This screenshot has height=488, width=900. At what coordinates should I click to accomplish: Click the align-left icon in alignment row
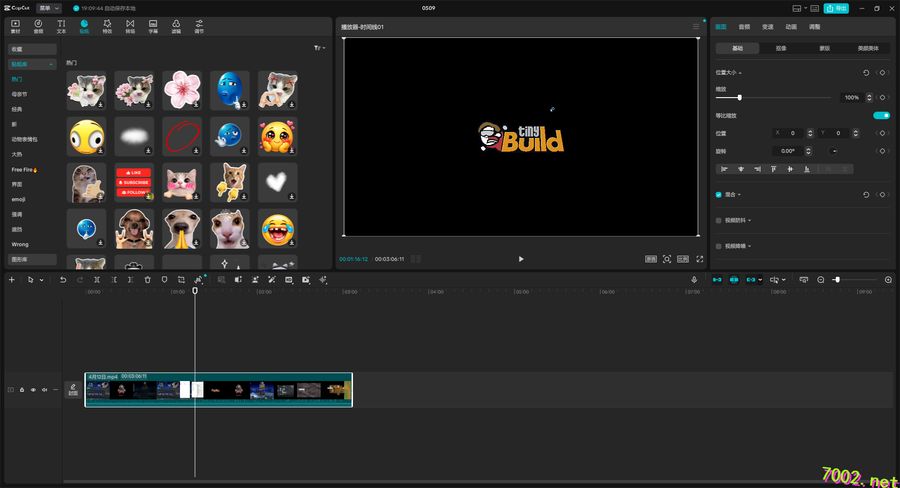[x=724, y=169]
